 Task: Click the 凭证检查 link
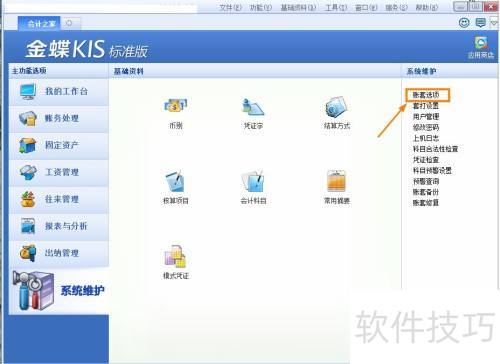(426, 160)
